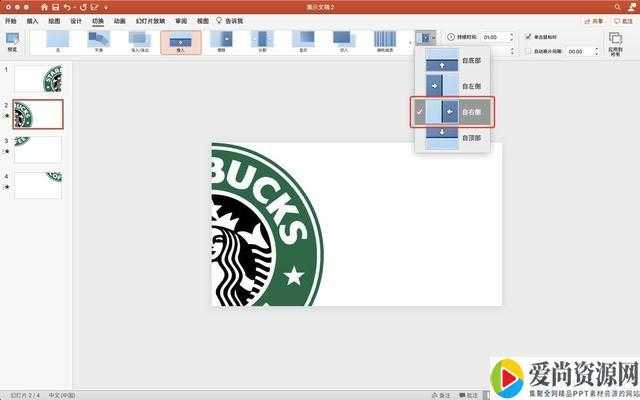This screenshot has width=640, height=400.
Task: Open the effect options dropdown button
Action: [425, 37]
